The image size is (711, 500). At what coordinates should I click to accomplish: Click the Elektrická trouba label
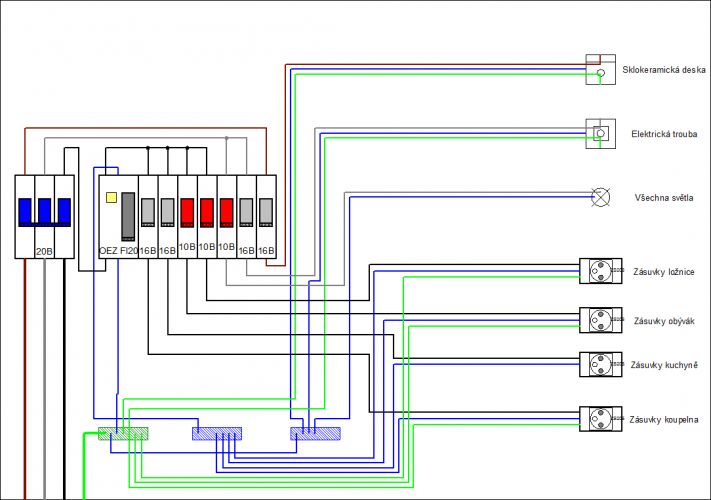tap(664, 134)
